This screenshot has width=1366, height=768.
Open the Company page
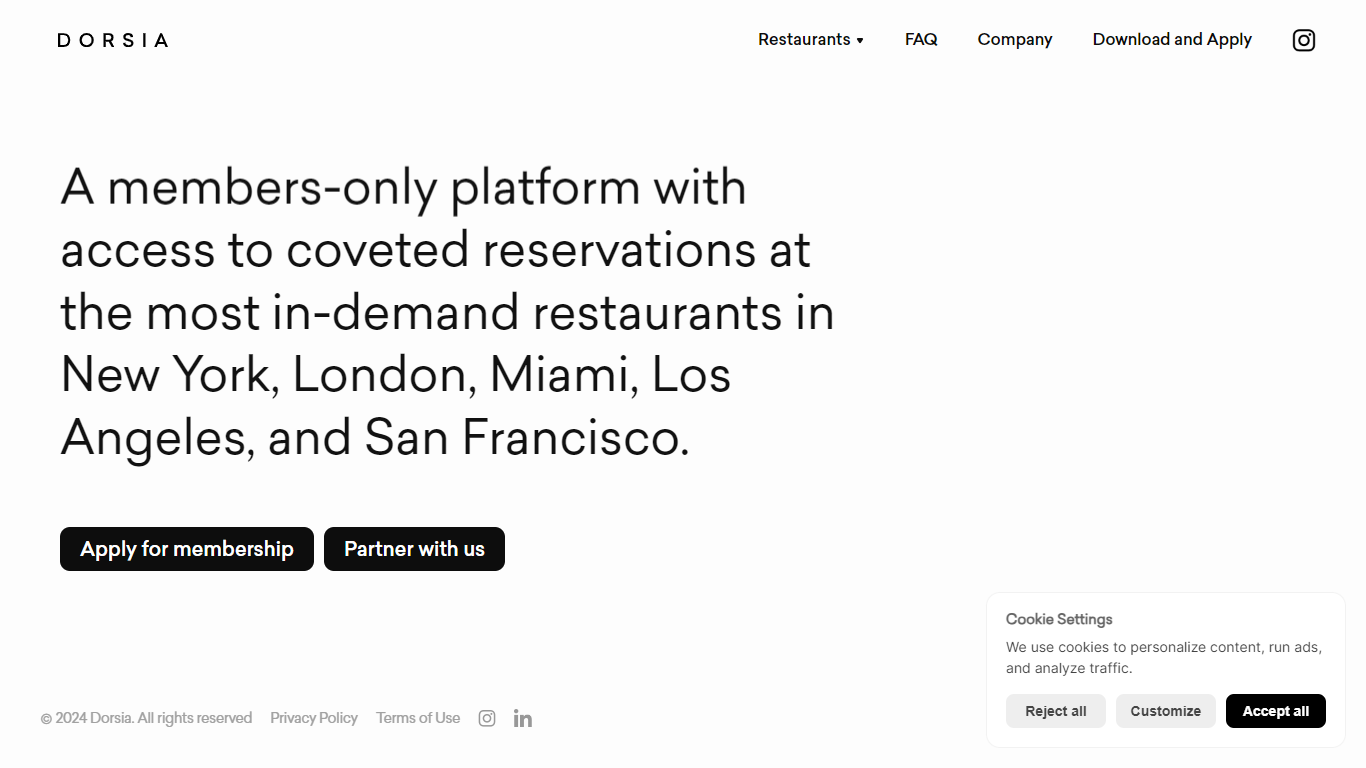coord(1015,39)
